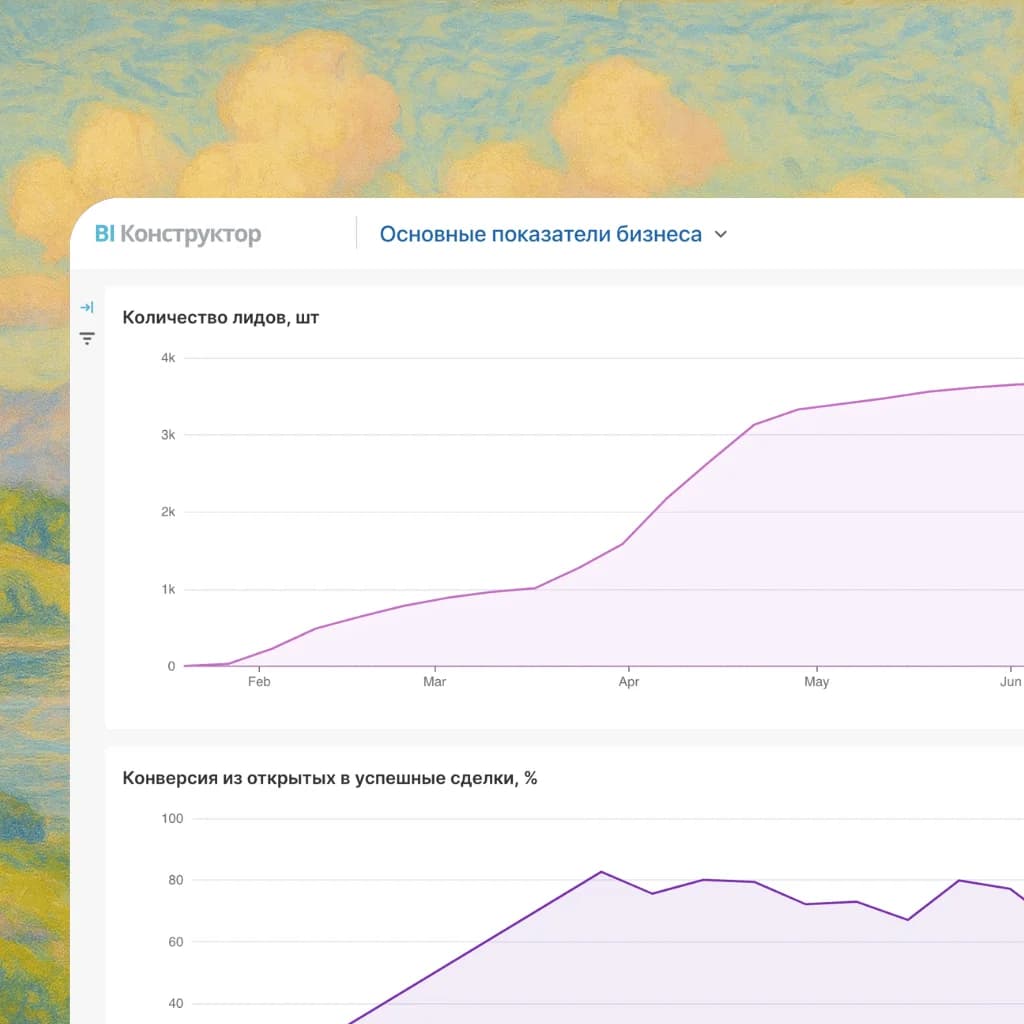The height and width of the screenshot is (1024, 1024).
Task: Click the purple conversion line peak near 80
Action: click(602, 872)
